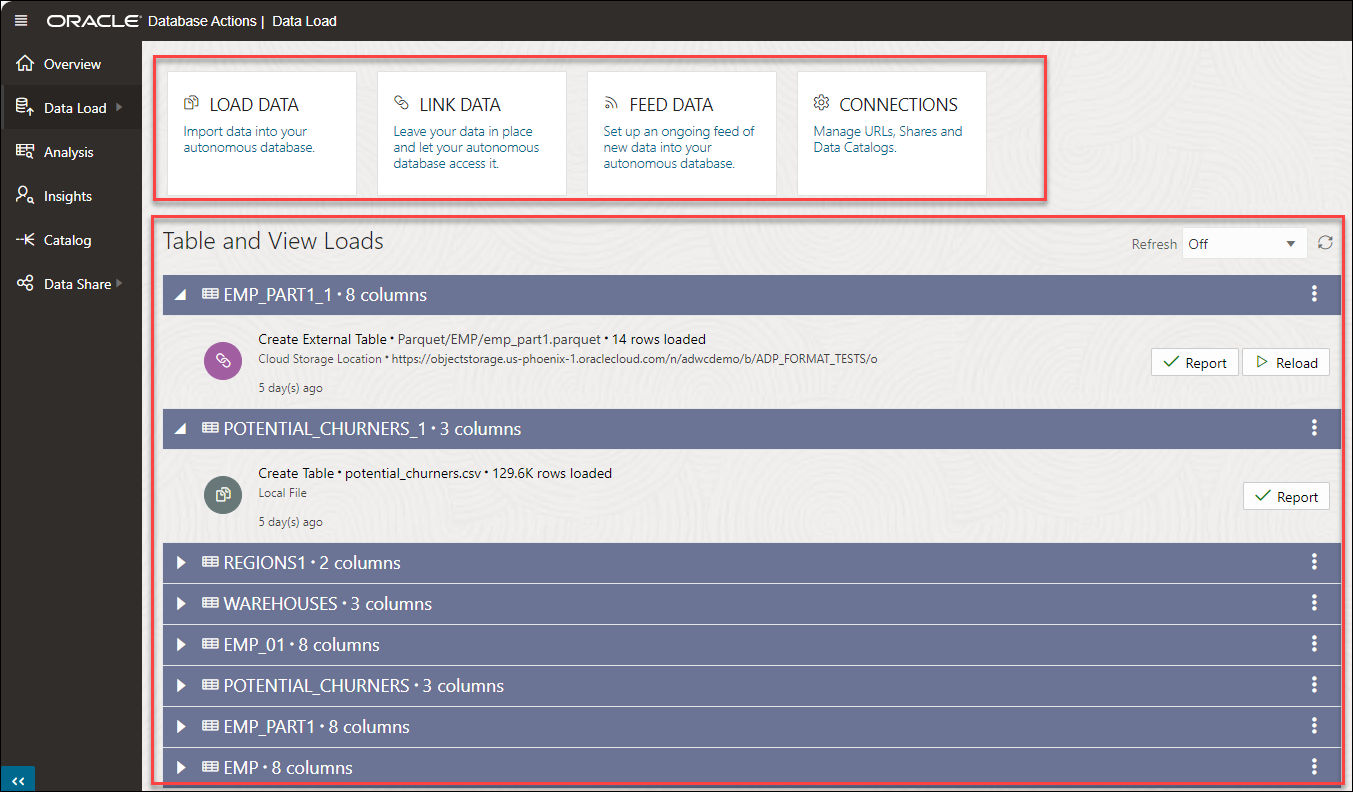Viewport: 1353px width, 792px height.
Task: Click the CONNECTIONS gear icon
Action: point(822,103)
